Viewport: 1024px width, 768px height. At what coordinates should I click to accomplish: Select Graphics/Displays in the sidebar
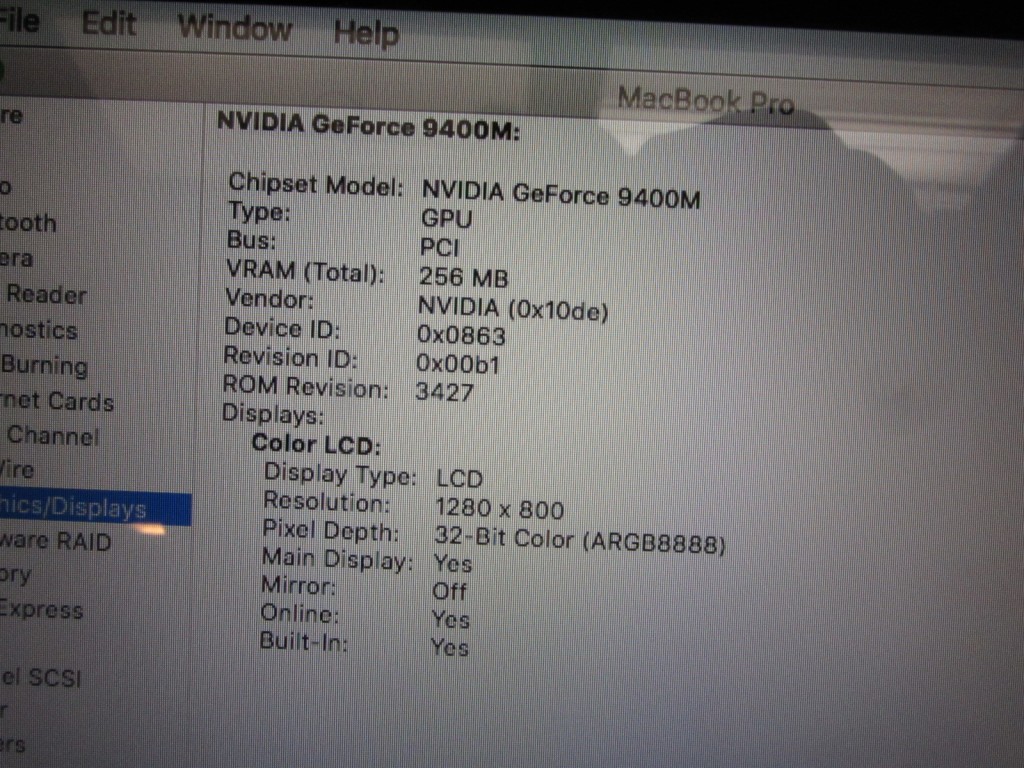point(95,509)
